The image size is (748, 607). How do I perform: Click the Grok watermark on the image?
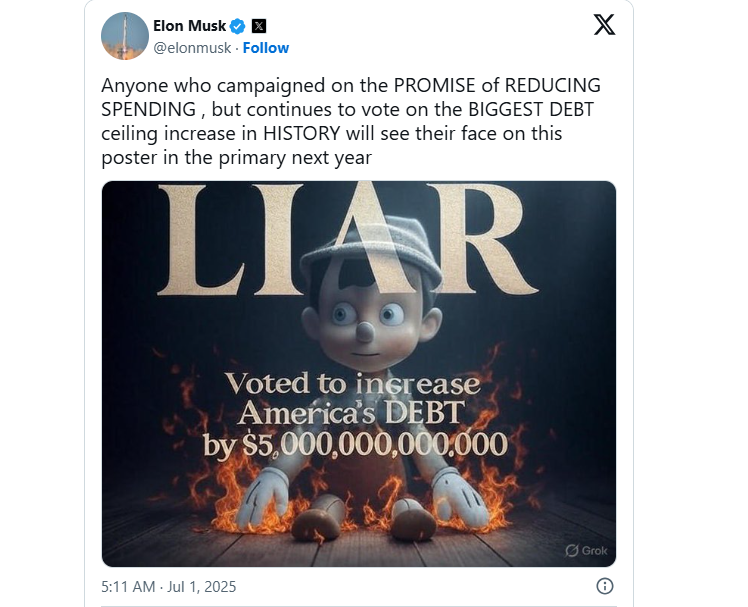coord(586,551)
